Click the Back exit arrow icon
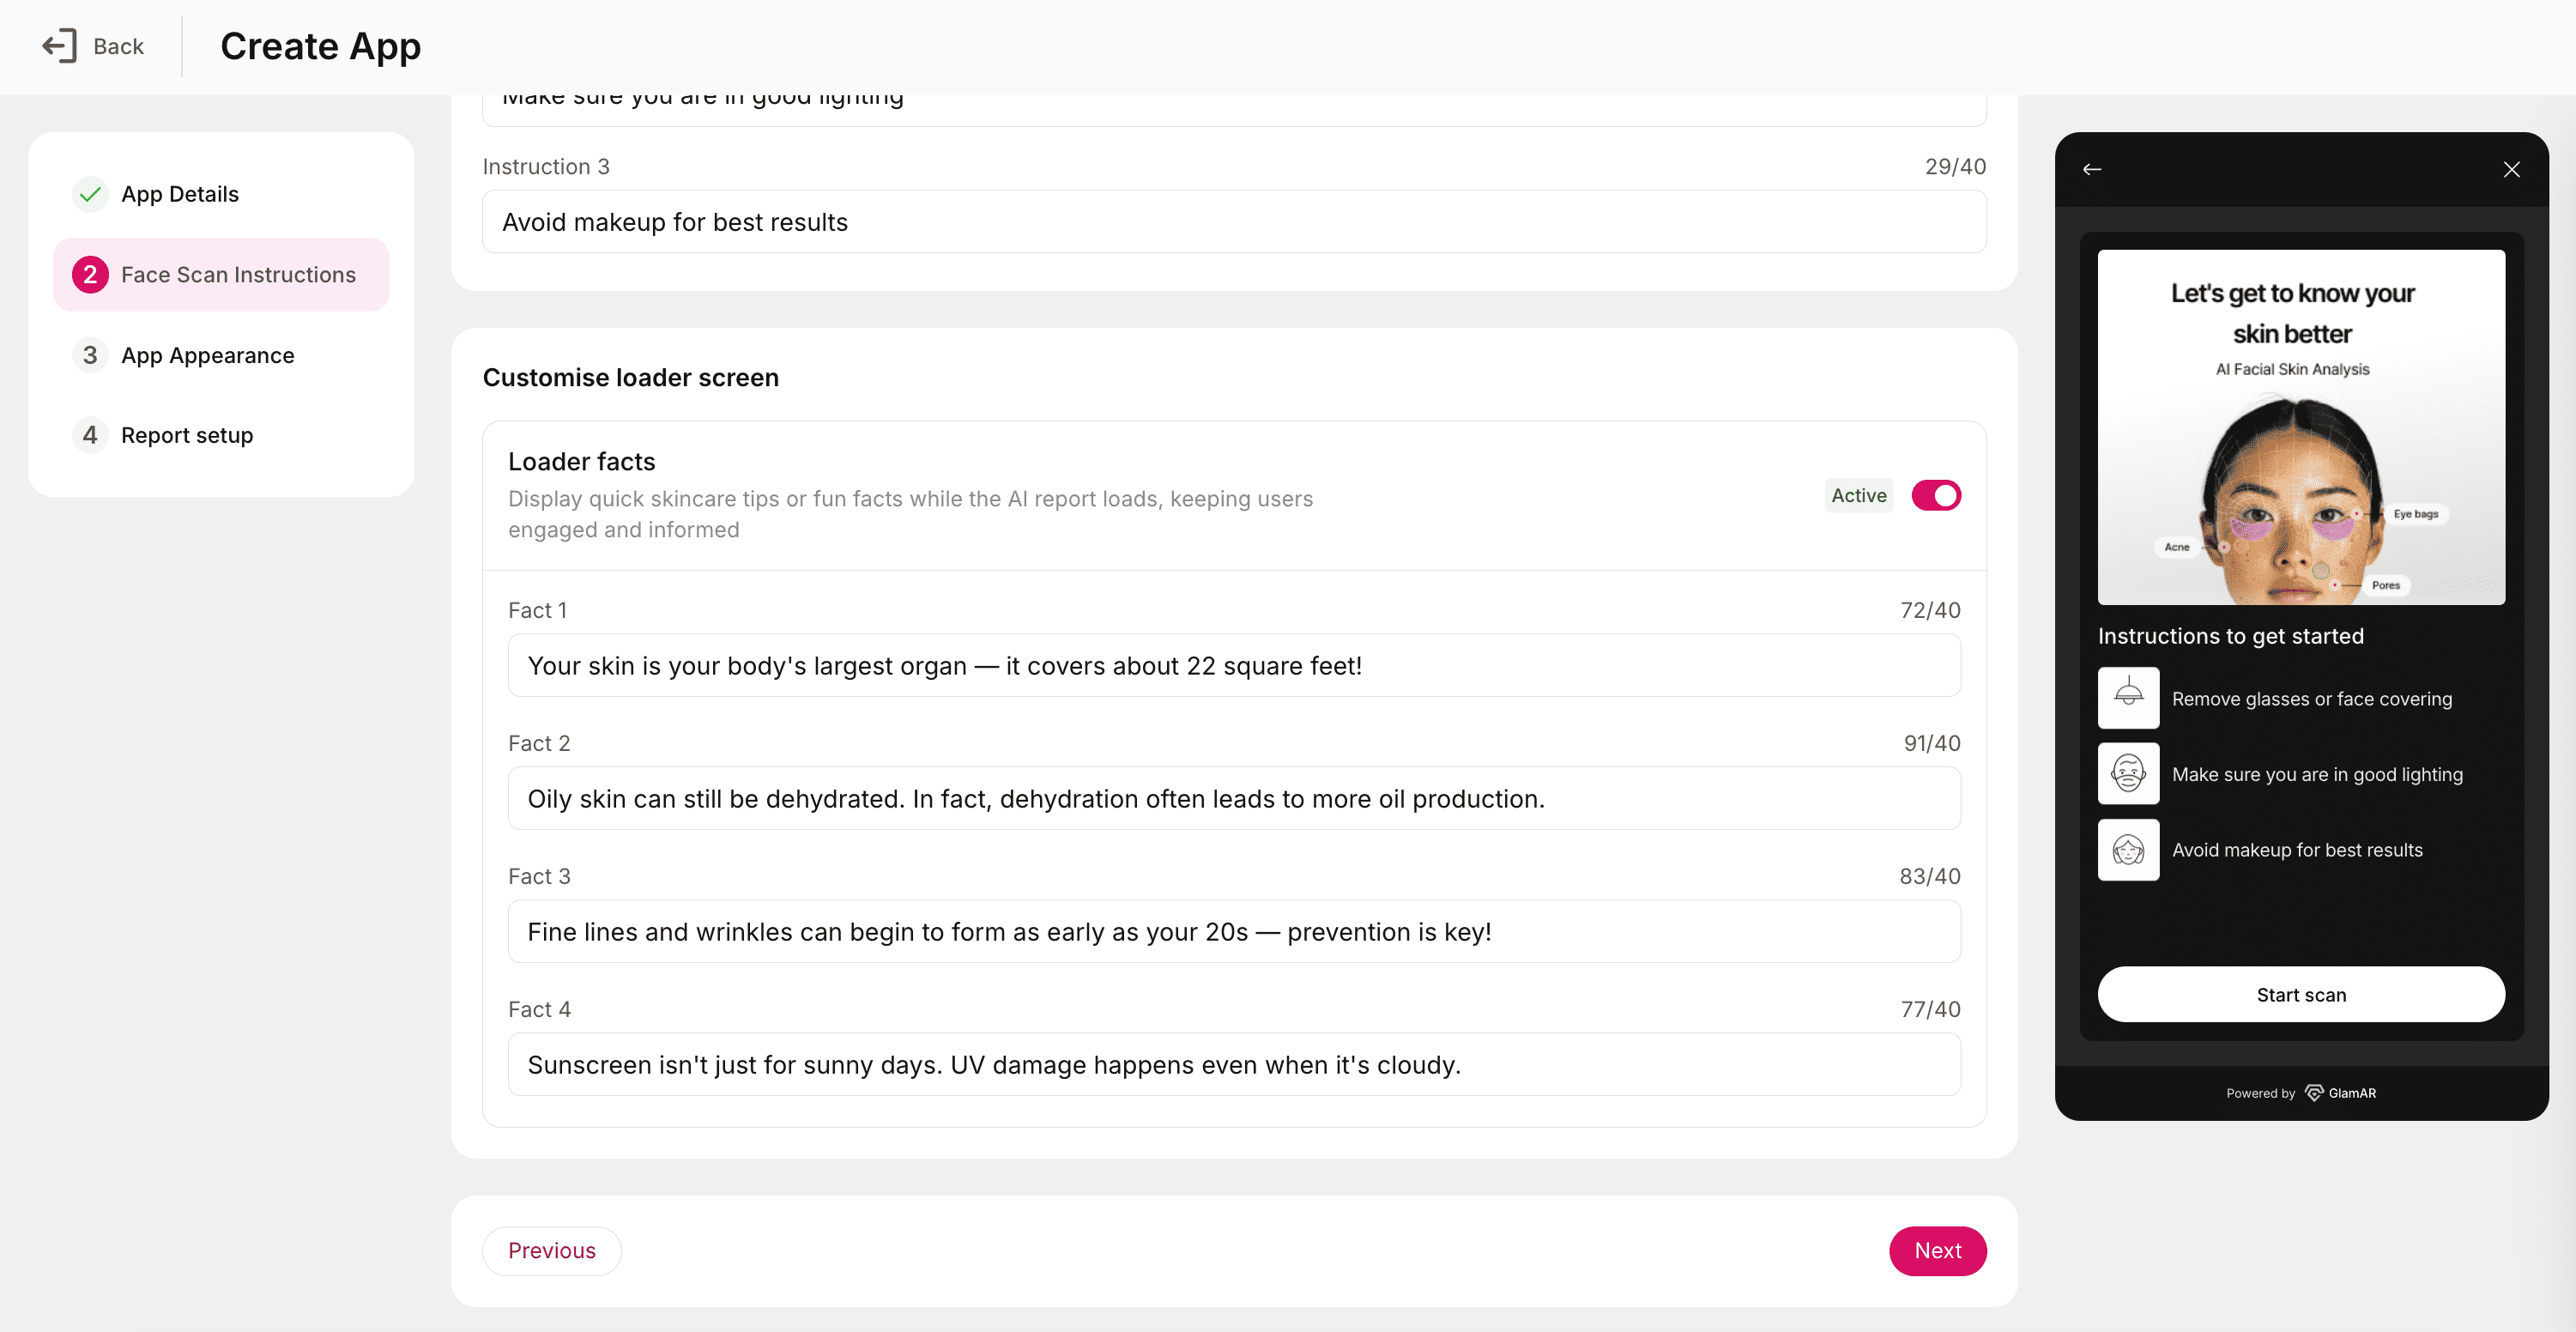Image resolution: width=2576 pixels, height=1332 pixels. point(59,46)
